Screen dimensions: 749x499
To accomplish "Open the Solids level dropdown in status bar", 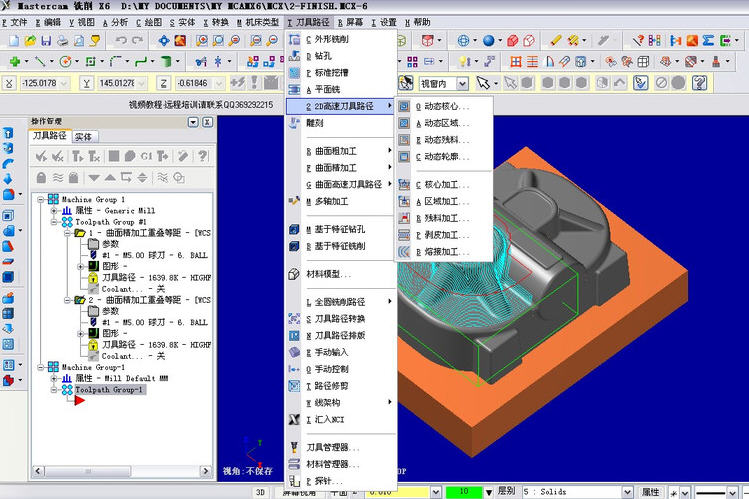I will [627, 492].
